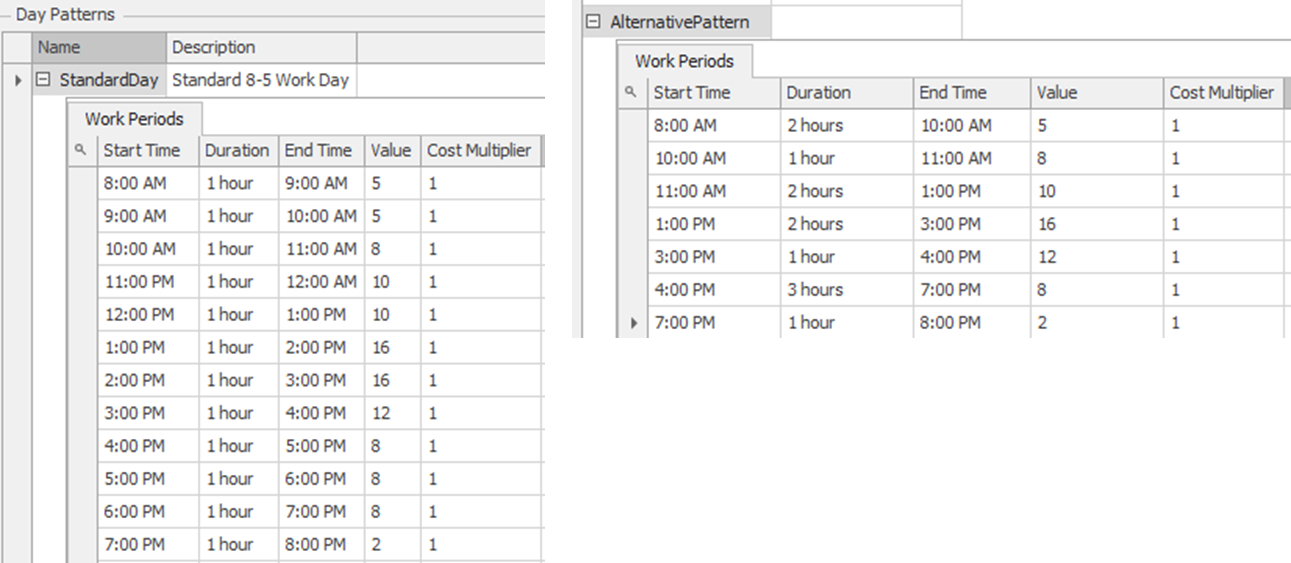This screenshot has width=1291, height=563.
Task: Select value 12 in StandardDay 3:00 PM row
Action: tap(392, 413)
